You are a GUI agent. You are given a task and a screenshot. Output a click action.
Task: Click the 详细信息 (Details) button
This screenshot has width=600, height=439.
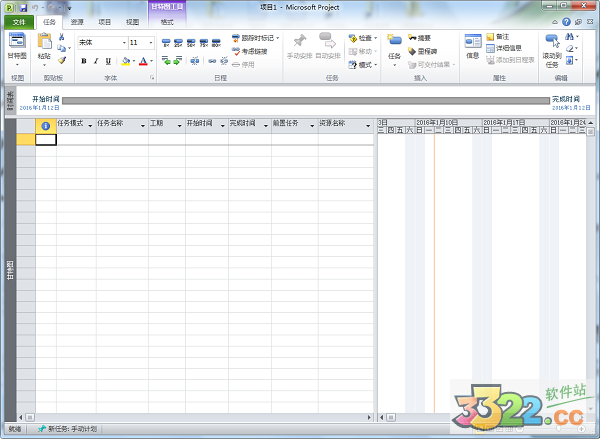coord(507,47)
